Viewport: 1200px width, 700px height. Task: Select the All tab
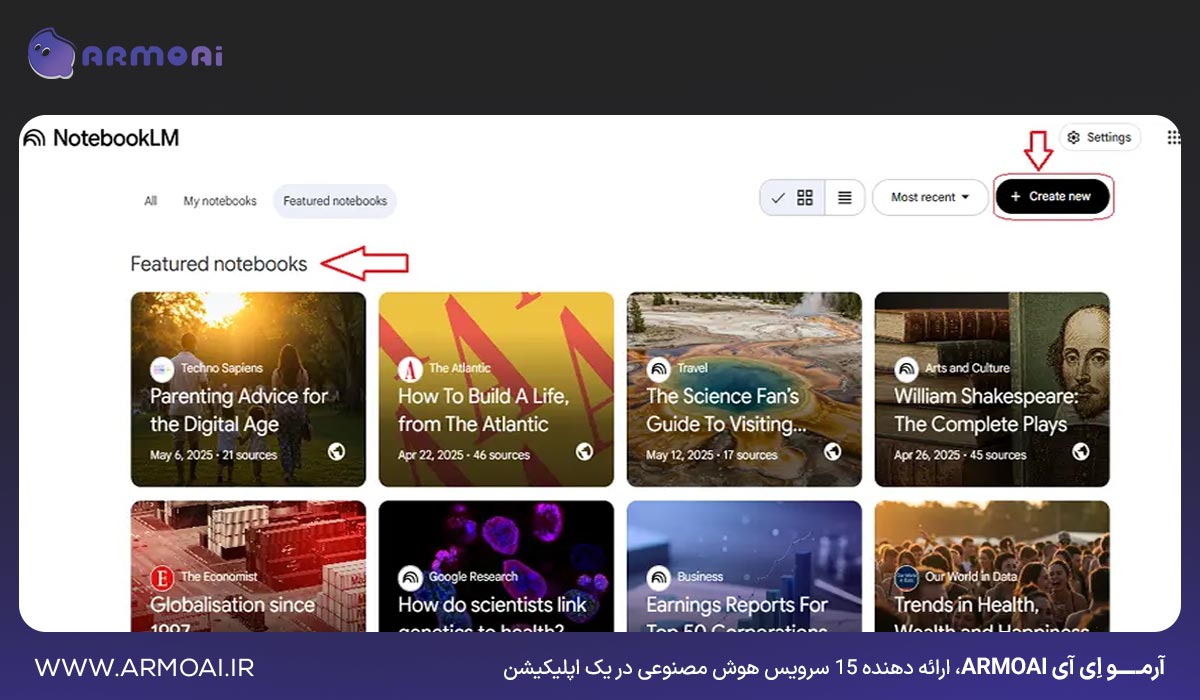(150, 200)
